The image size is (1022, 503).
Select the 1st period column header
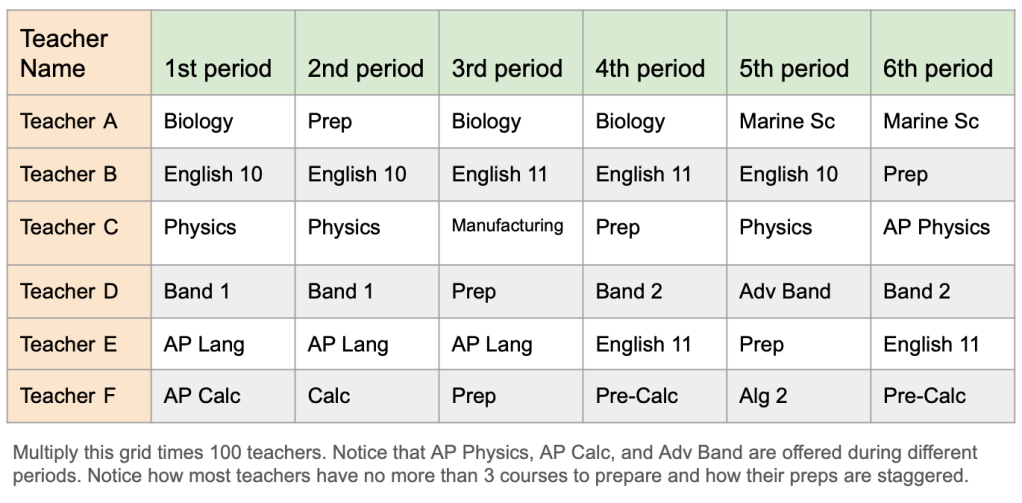click(x=218, y=69)
